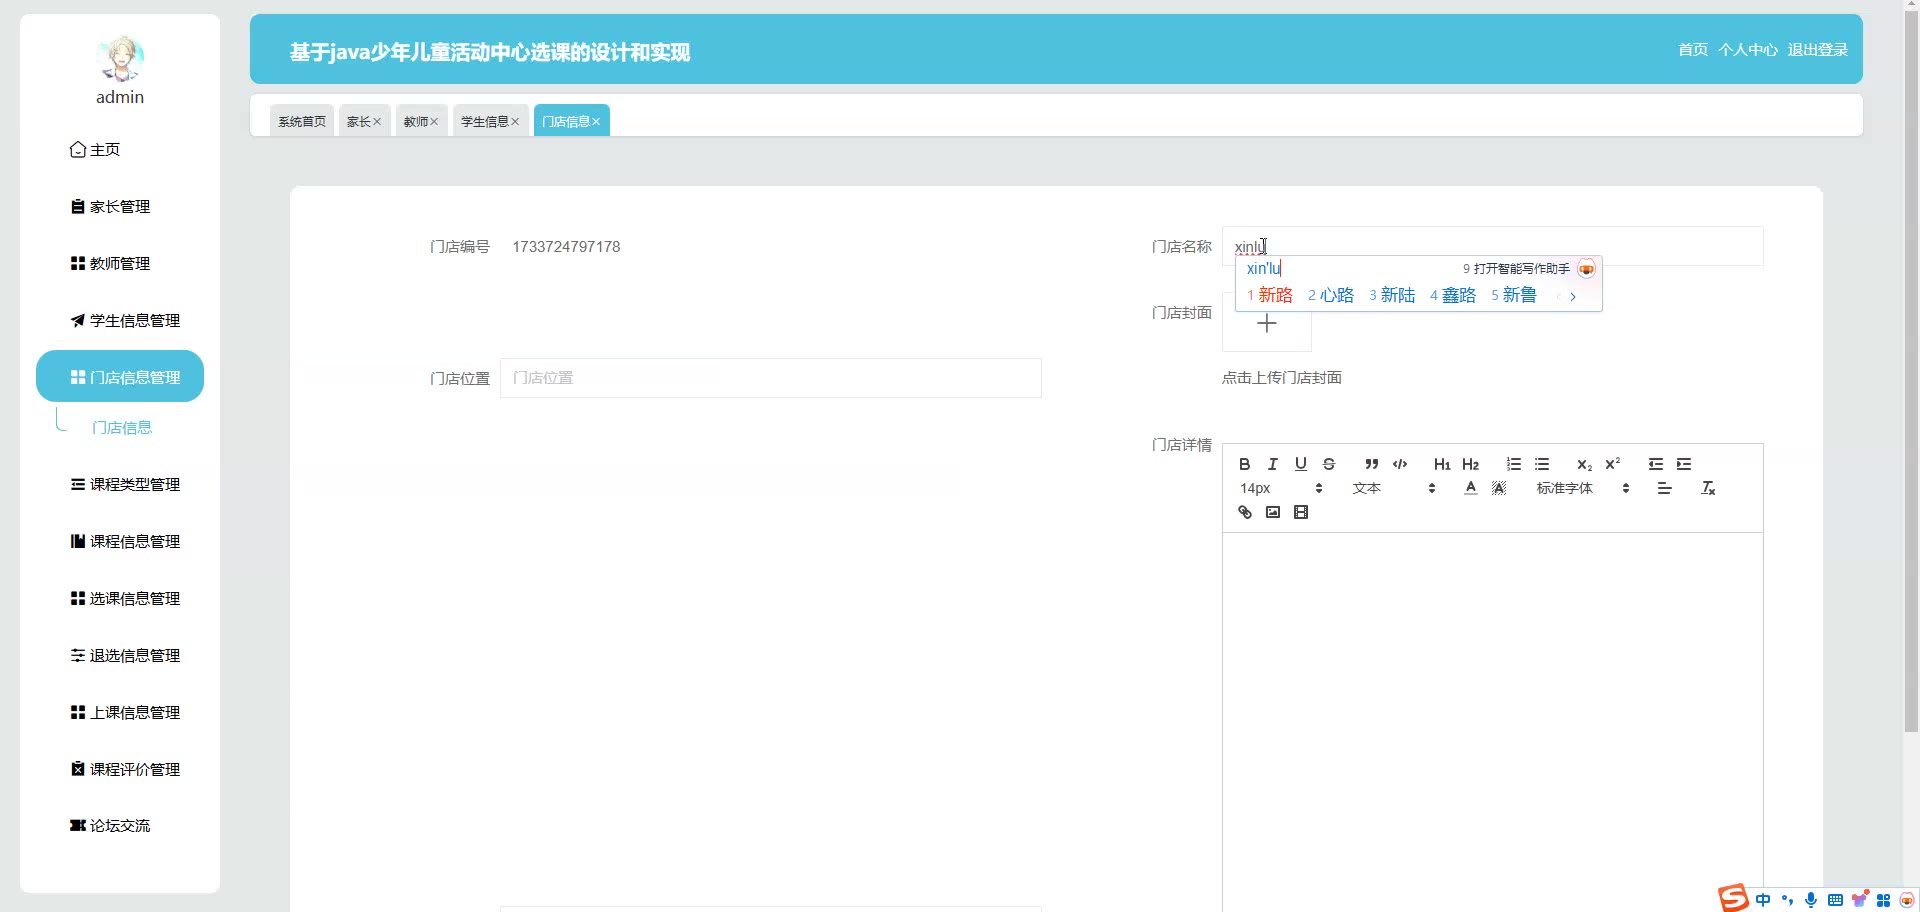Insert a hyperlink using the link icon

(1244, 512)
